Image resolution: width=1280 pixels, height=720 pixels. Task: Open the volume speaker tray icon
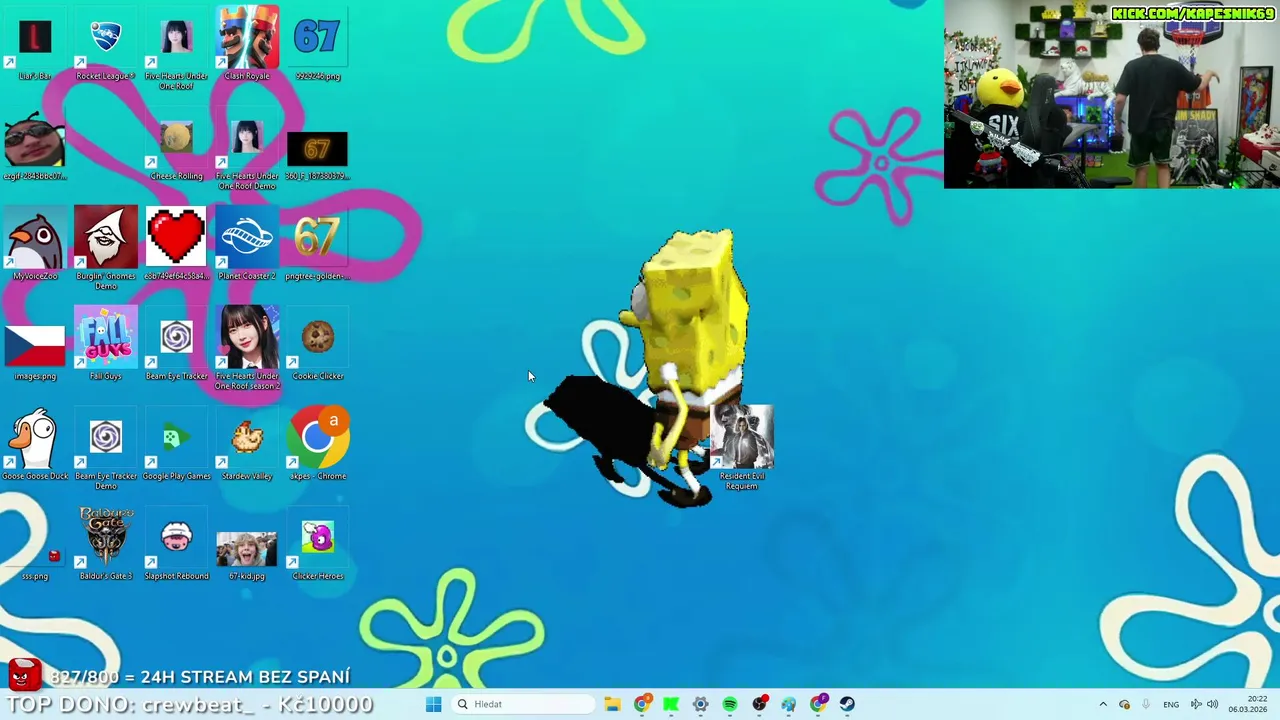click(1212, 704)
